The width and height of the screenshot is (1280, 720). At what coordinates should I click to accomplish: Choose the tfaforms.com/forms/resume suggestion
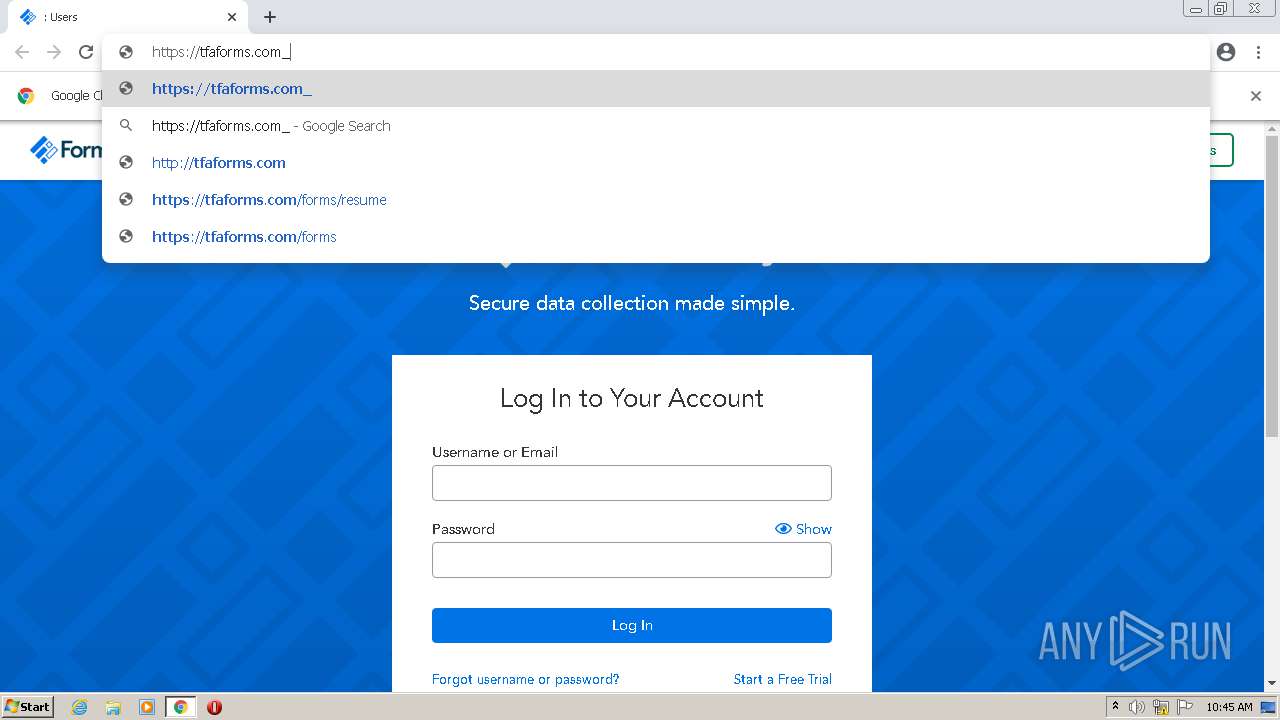pos(656,200)
